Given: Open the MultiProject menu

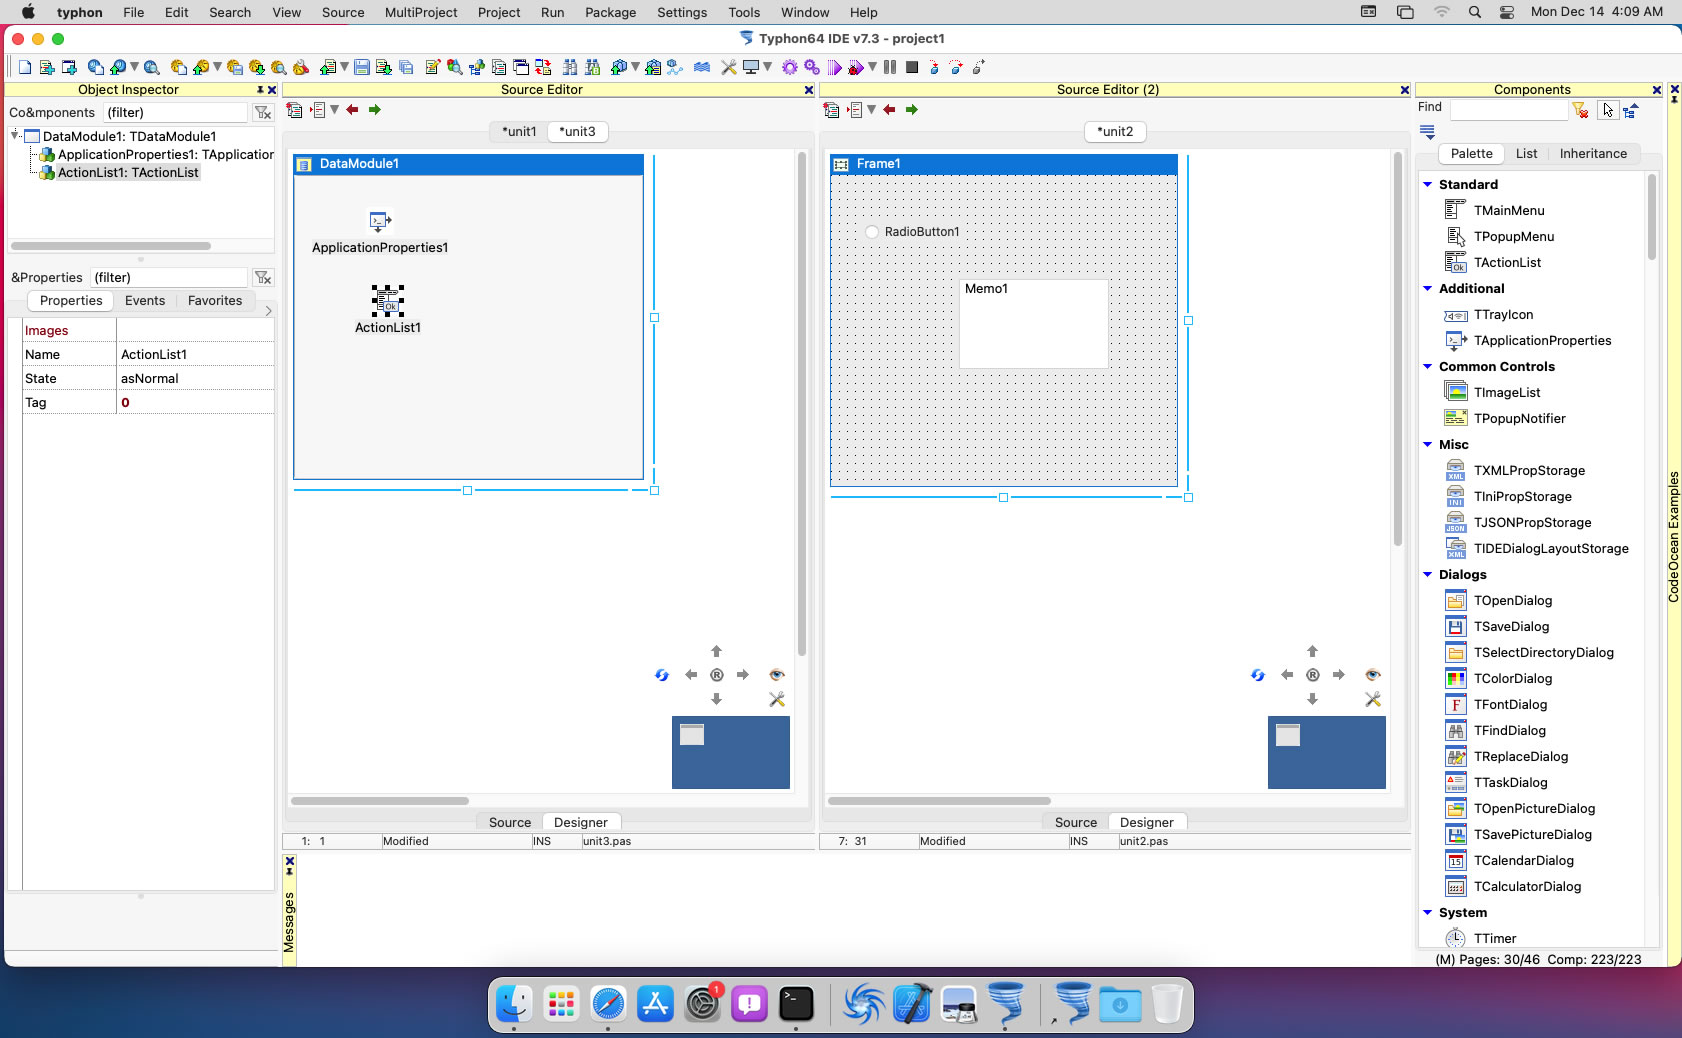Looking at the screenshot, I should (x=421, y=12).
